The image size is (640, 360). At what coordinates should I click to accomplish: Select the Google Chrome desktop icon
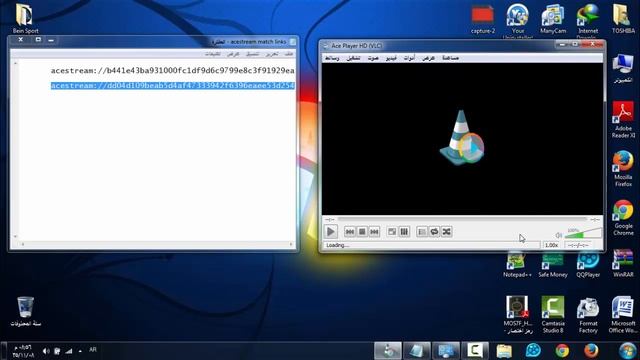623,217
